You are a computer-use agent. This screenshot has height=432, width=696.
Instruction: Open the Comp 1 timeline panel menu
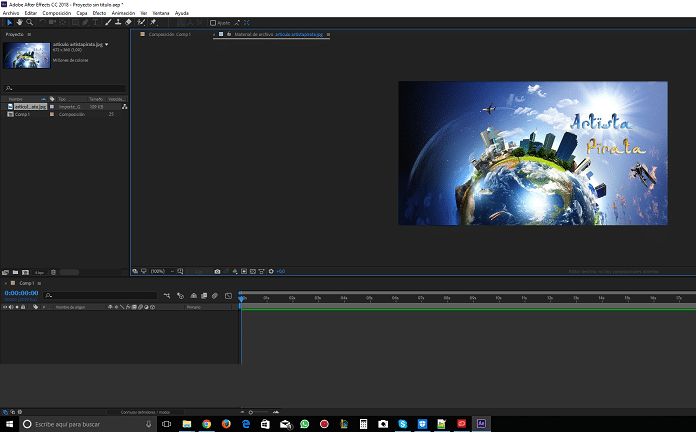coord(39,283)
